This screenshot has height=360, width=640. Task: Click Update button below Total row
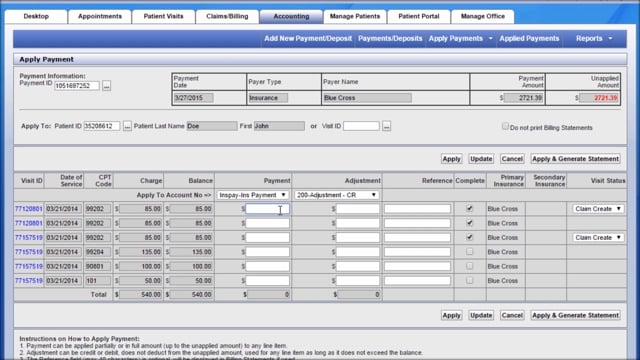(x=481, y=315)
